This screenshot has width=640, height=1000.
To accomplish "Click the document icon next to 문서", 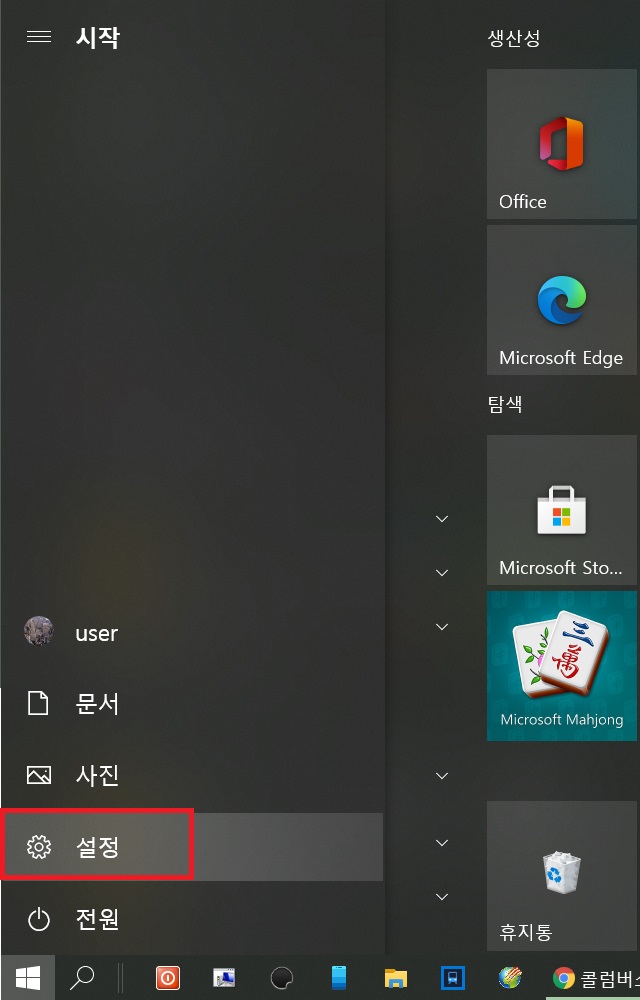I will click(39, 703).
